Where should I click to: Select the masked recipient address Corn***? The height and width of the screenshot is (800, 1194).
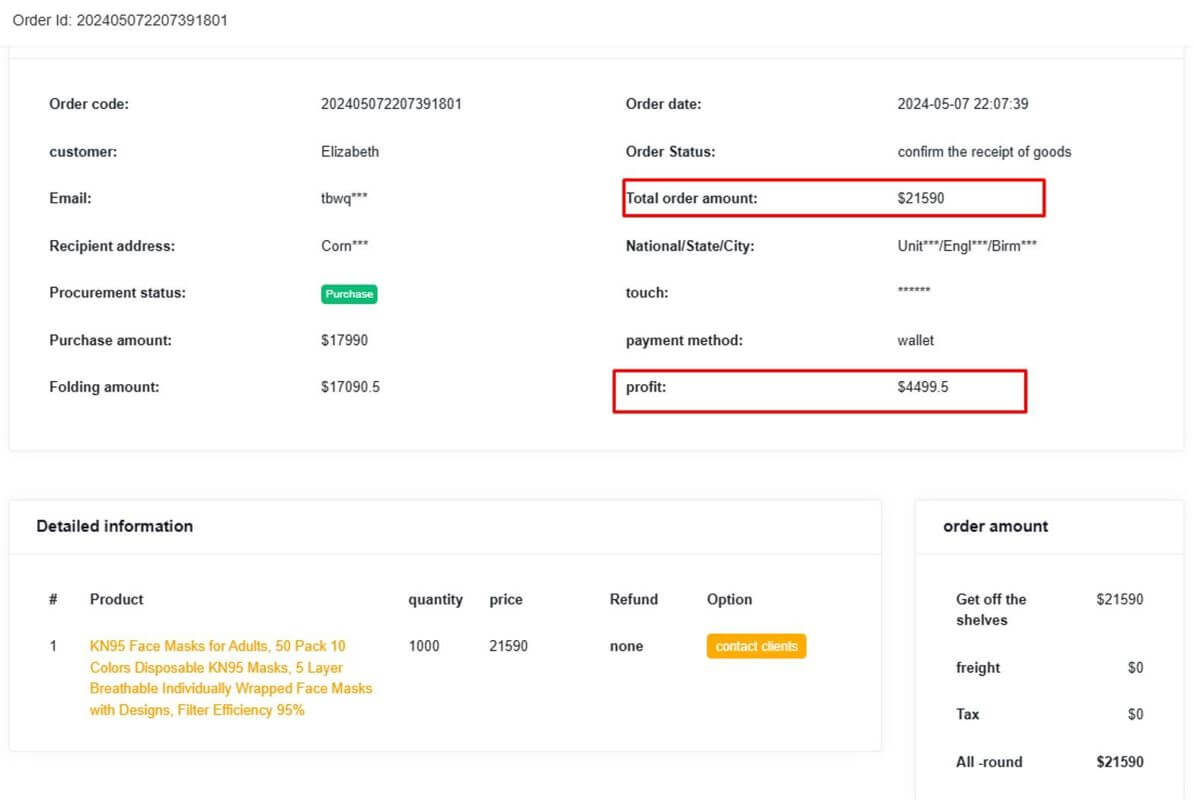coord(345,245)
